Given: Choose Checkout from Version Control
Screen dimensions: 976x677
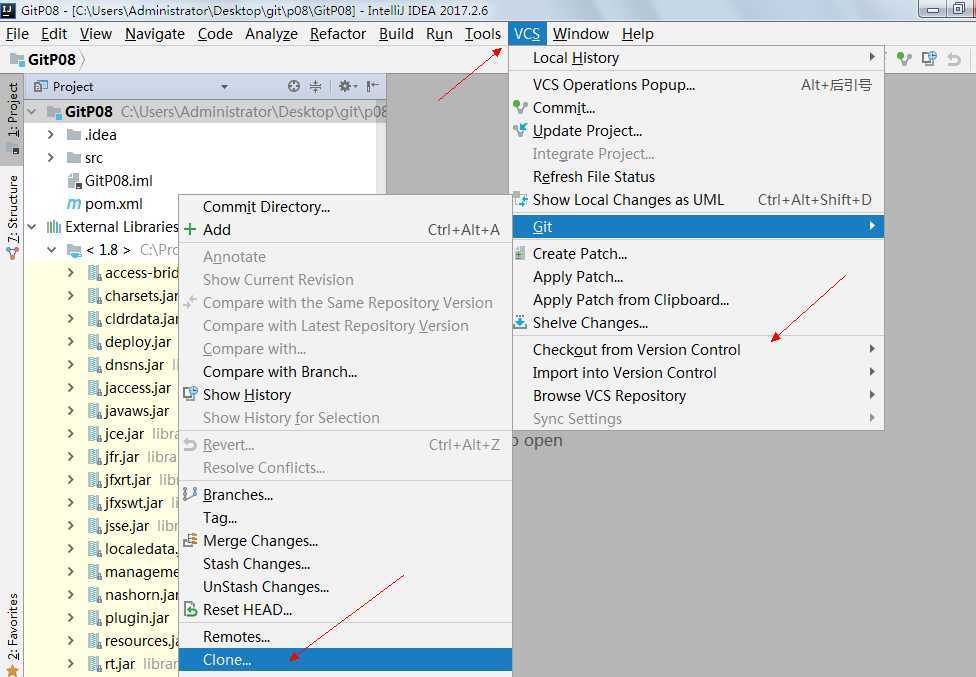Looking at the screenshot, I should pyautogui.click(x=636, y=350).
